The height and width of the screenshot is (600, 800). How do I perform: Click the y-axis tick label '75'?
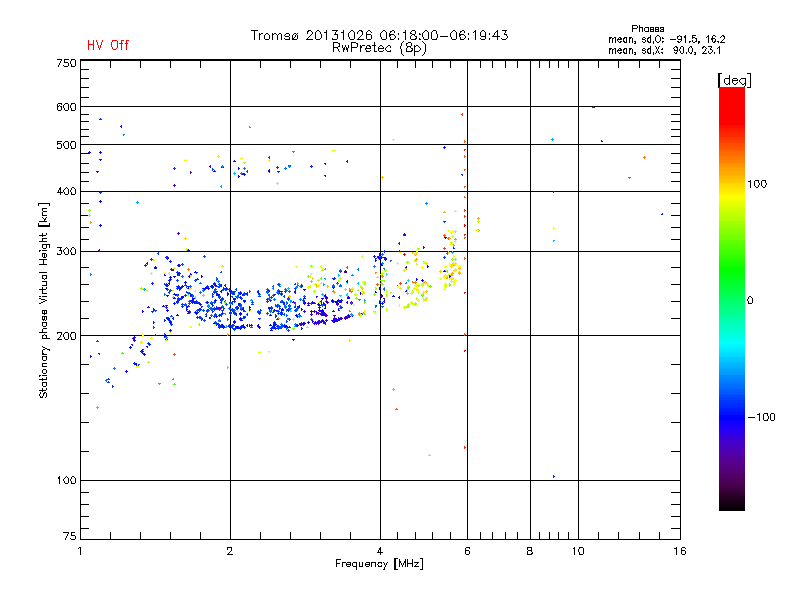[70, 536]
